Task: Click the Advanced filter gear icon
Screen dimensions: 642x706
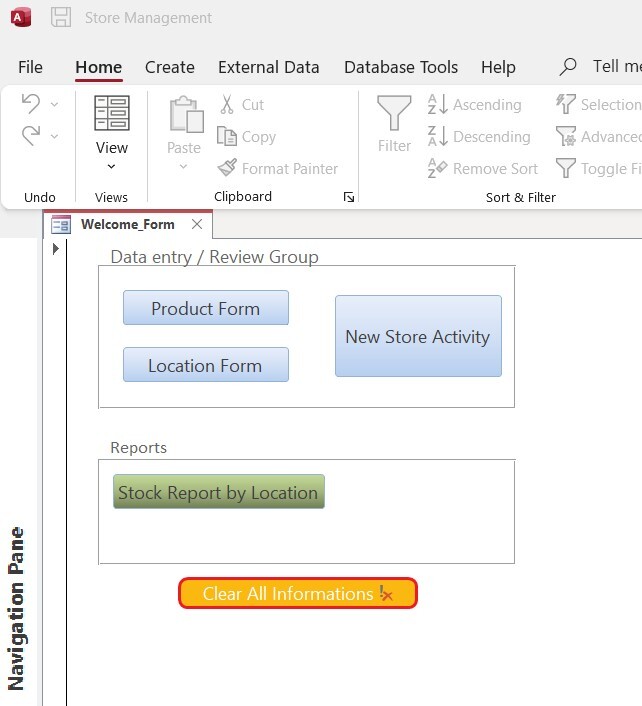Action: (x=565, y=136)
